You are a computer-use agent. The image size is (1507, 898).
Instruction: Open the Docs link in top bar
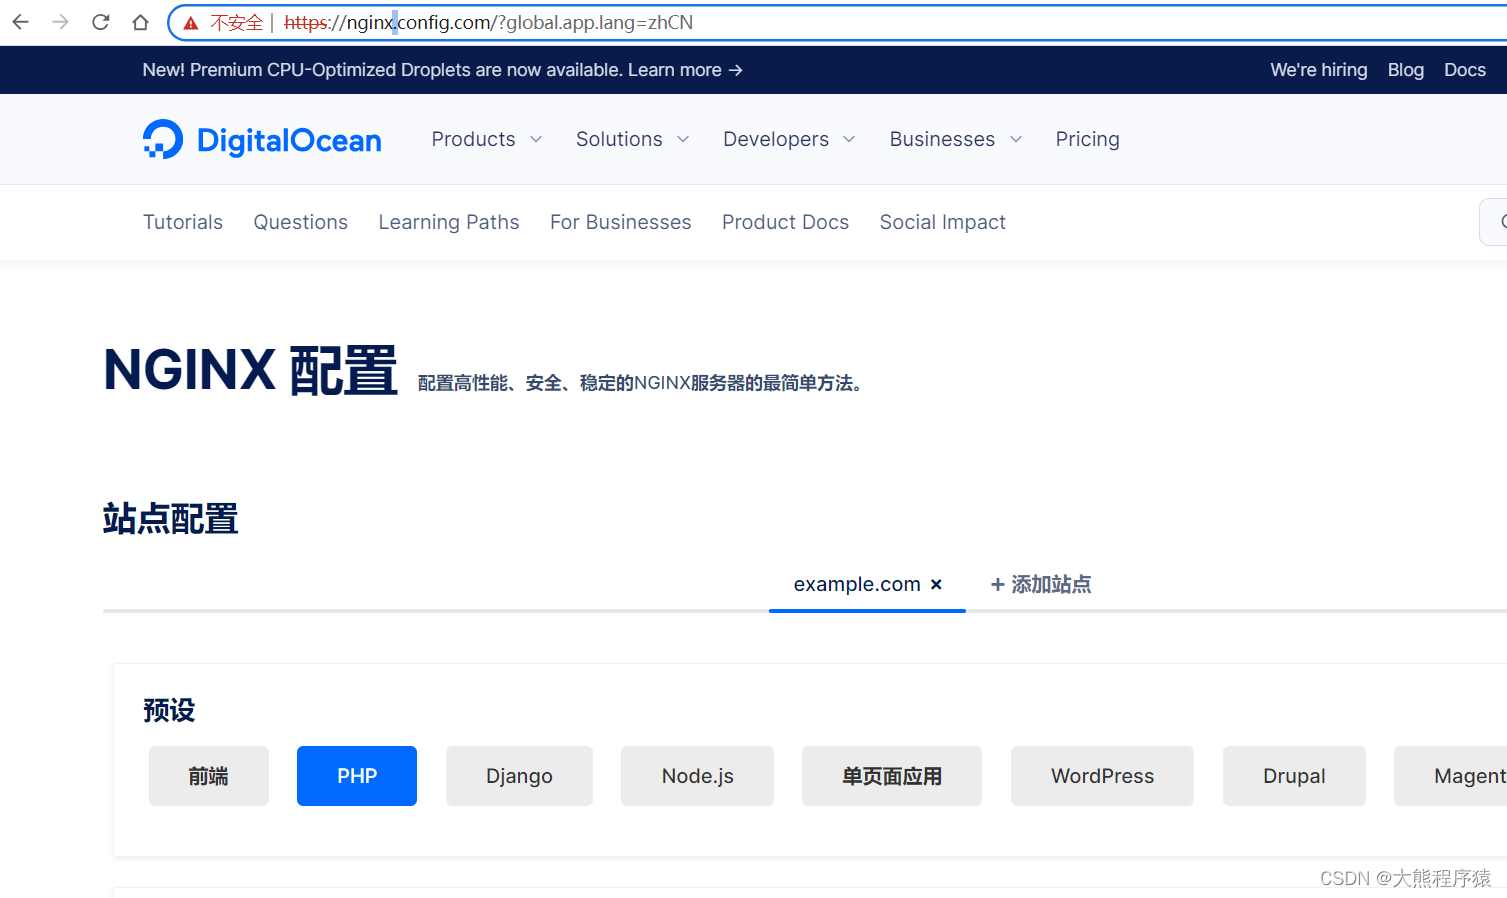click(x=1464, y=70)
